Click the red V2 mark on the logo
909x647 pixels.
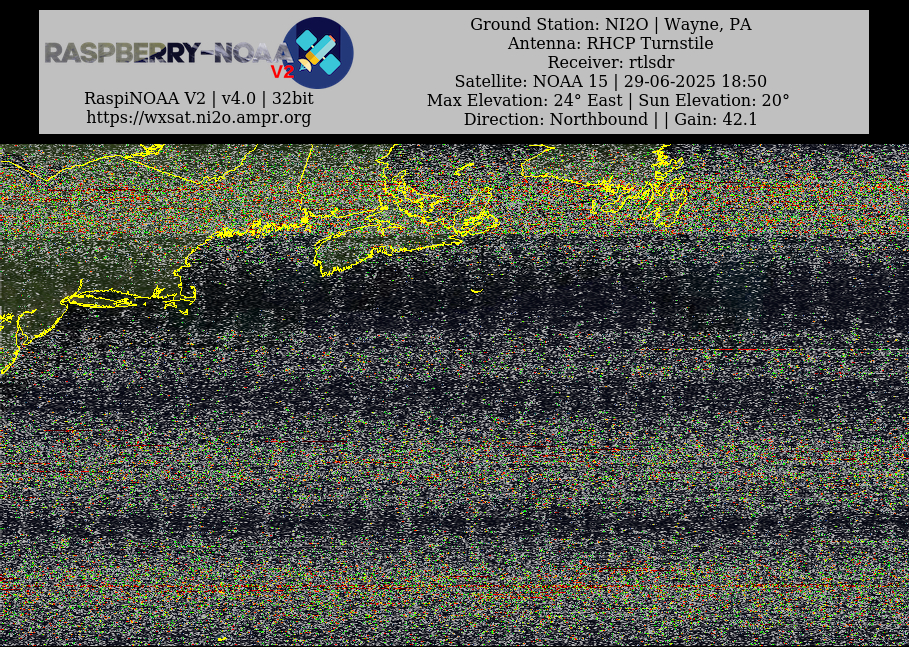click(282, 72)
